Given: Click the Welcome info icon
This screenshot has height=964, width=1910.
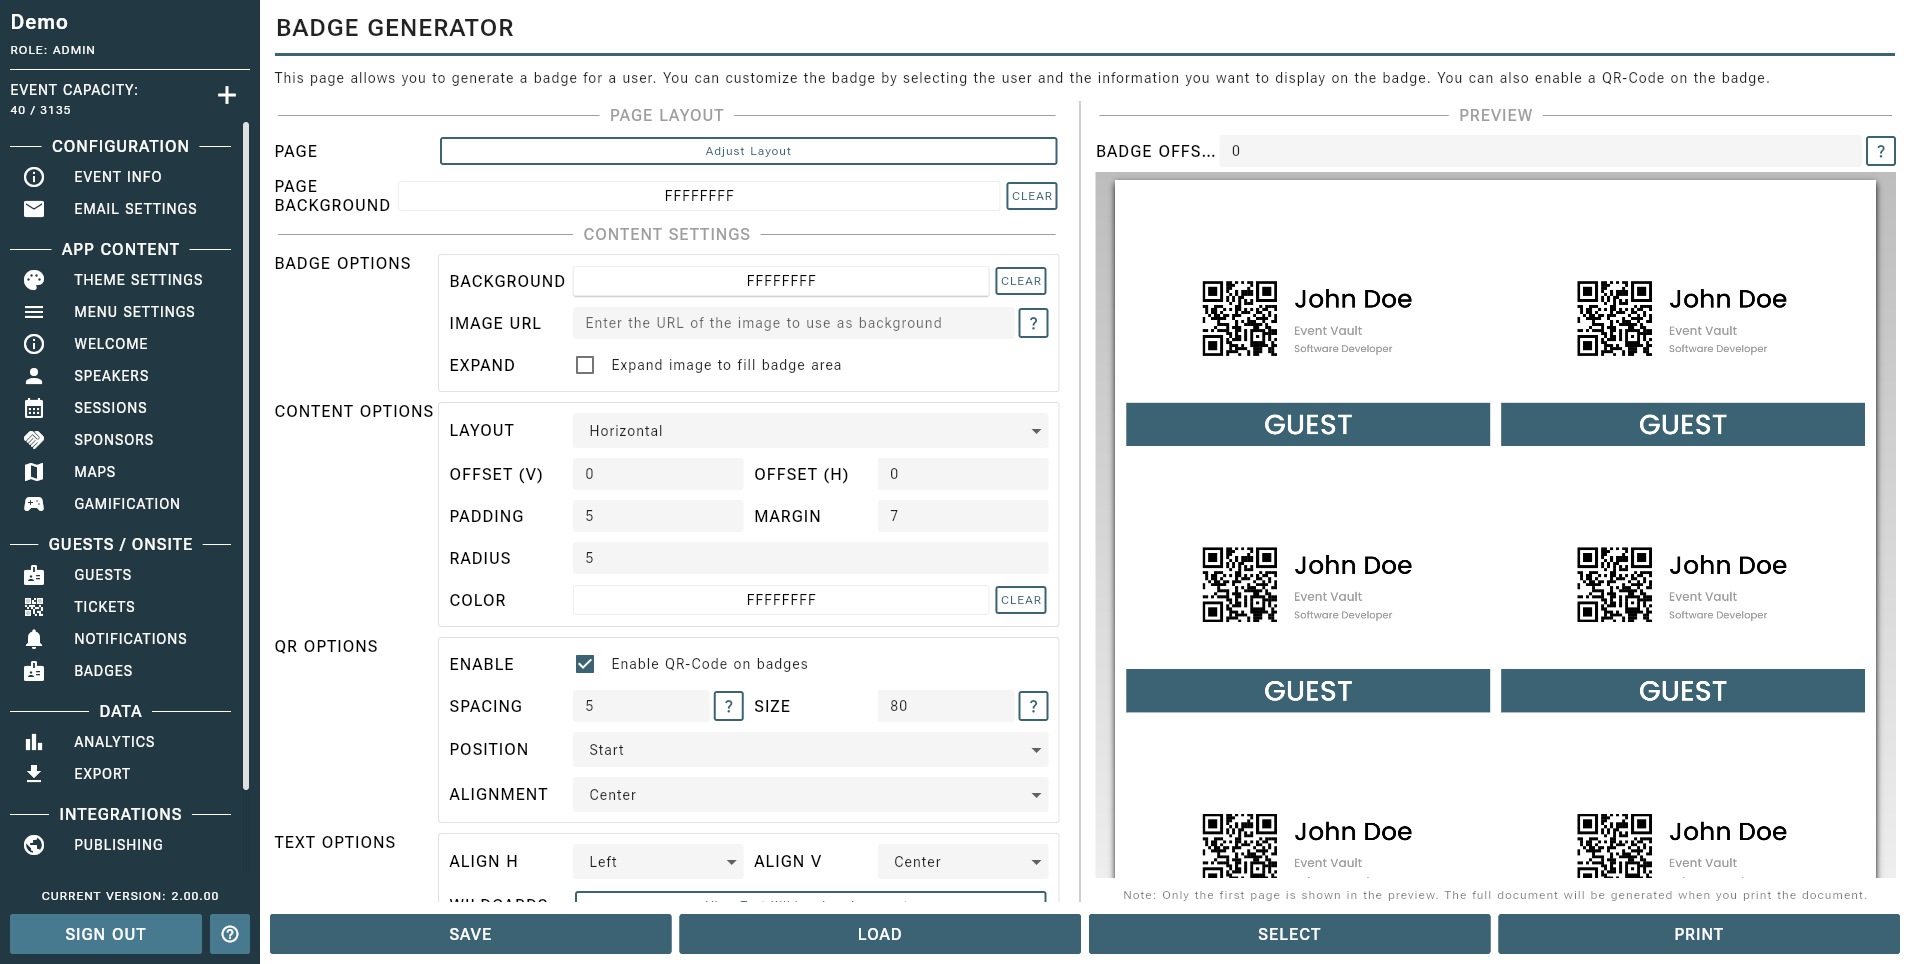Looking at the screenshot, I should pyautogui.click(x=34, y=344).
